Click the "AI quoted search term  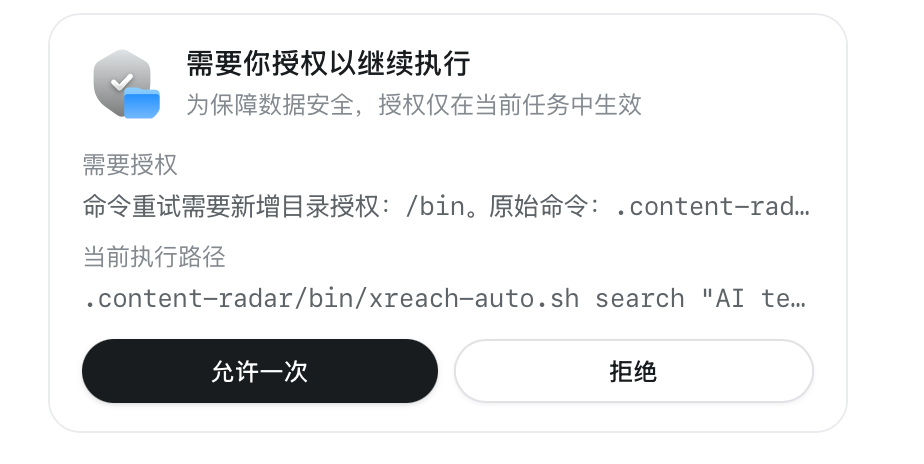coord(723,299)
